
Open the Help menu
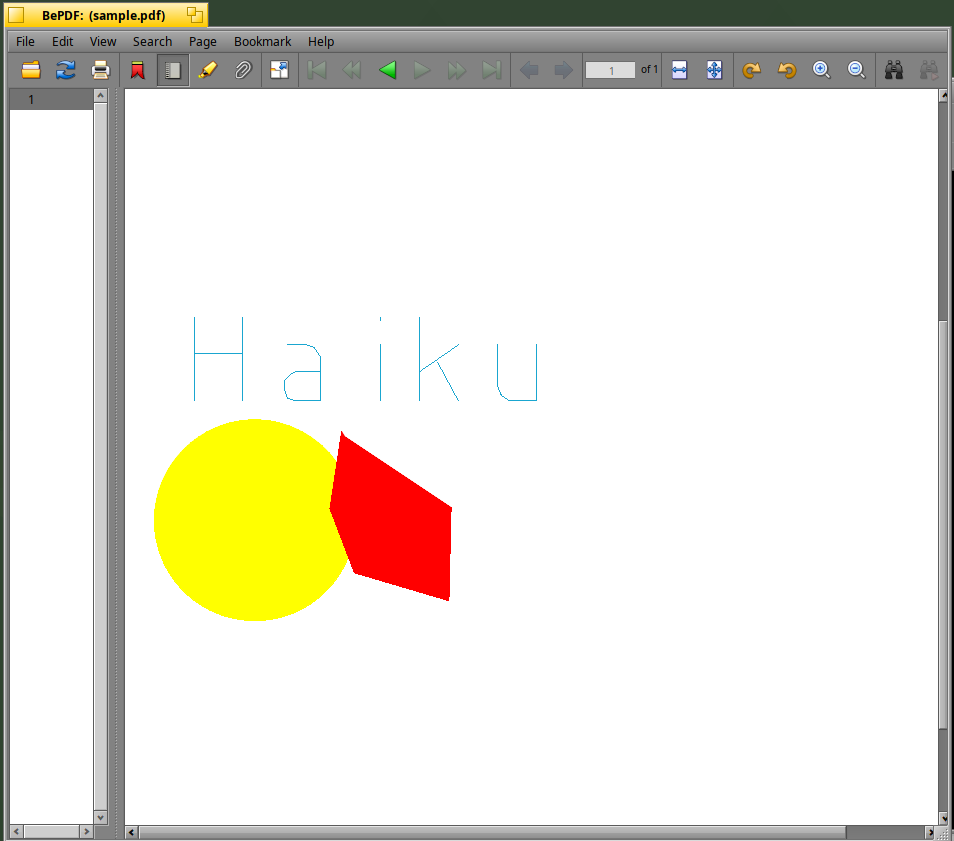(x=321, y=41)
